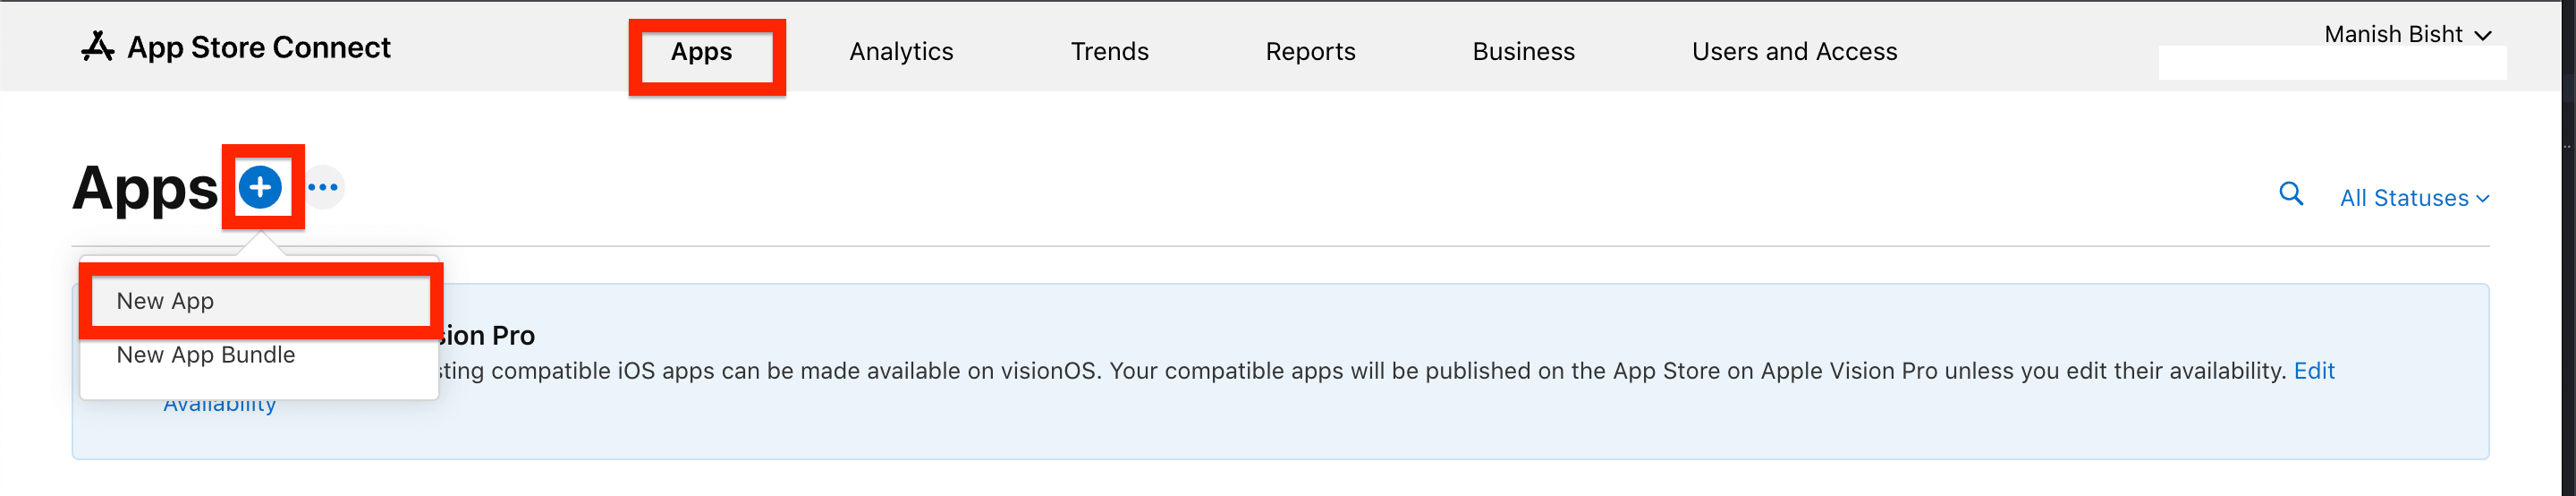Image resolution: width=2576 pixels, height=496 pixels.
Task: Click the App Store Connect logo icon
Action: pyautogui.click(x=97, y=47)
